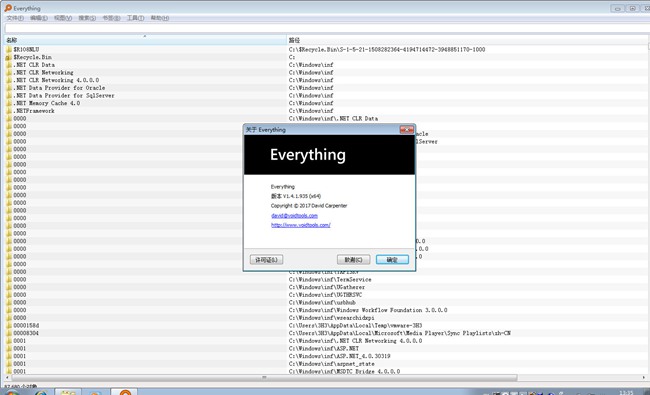This screenshot has height=395, width=650.
Task: Click path C:\Windows\inf\wsearchidxpi
Action: point(331,318)
